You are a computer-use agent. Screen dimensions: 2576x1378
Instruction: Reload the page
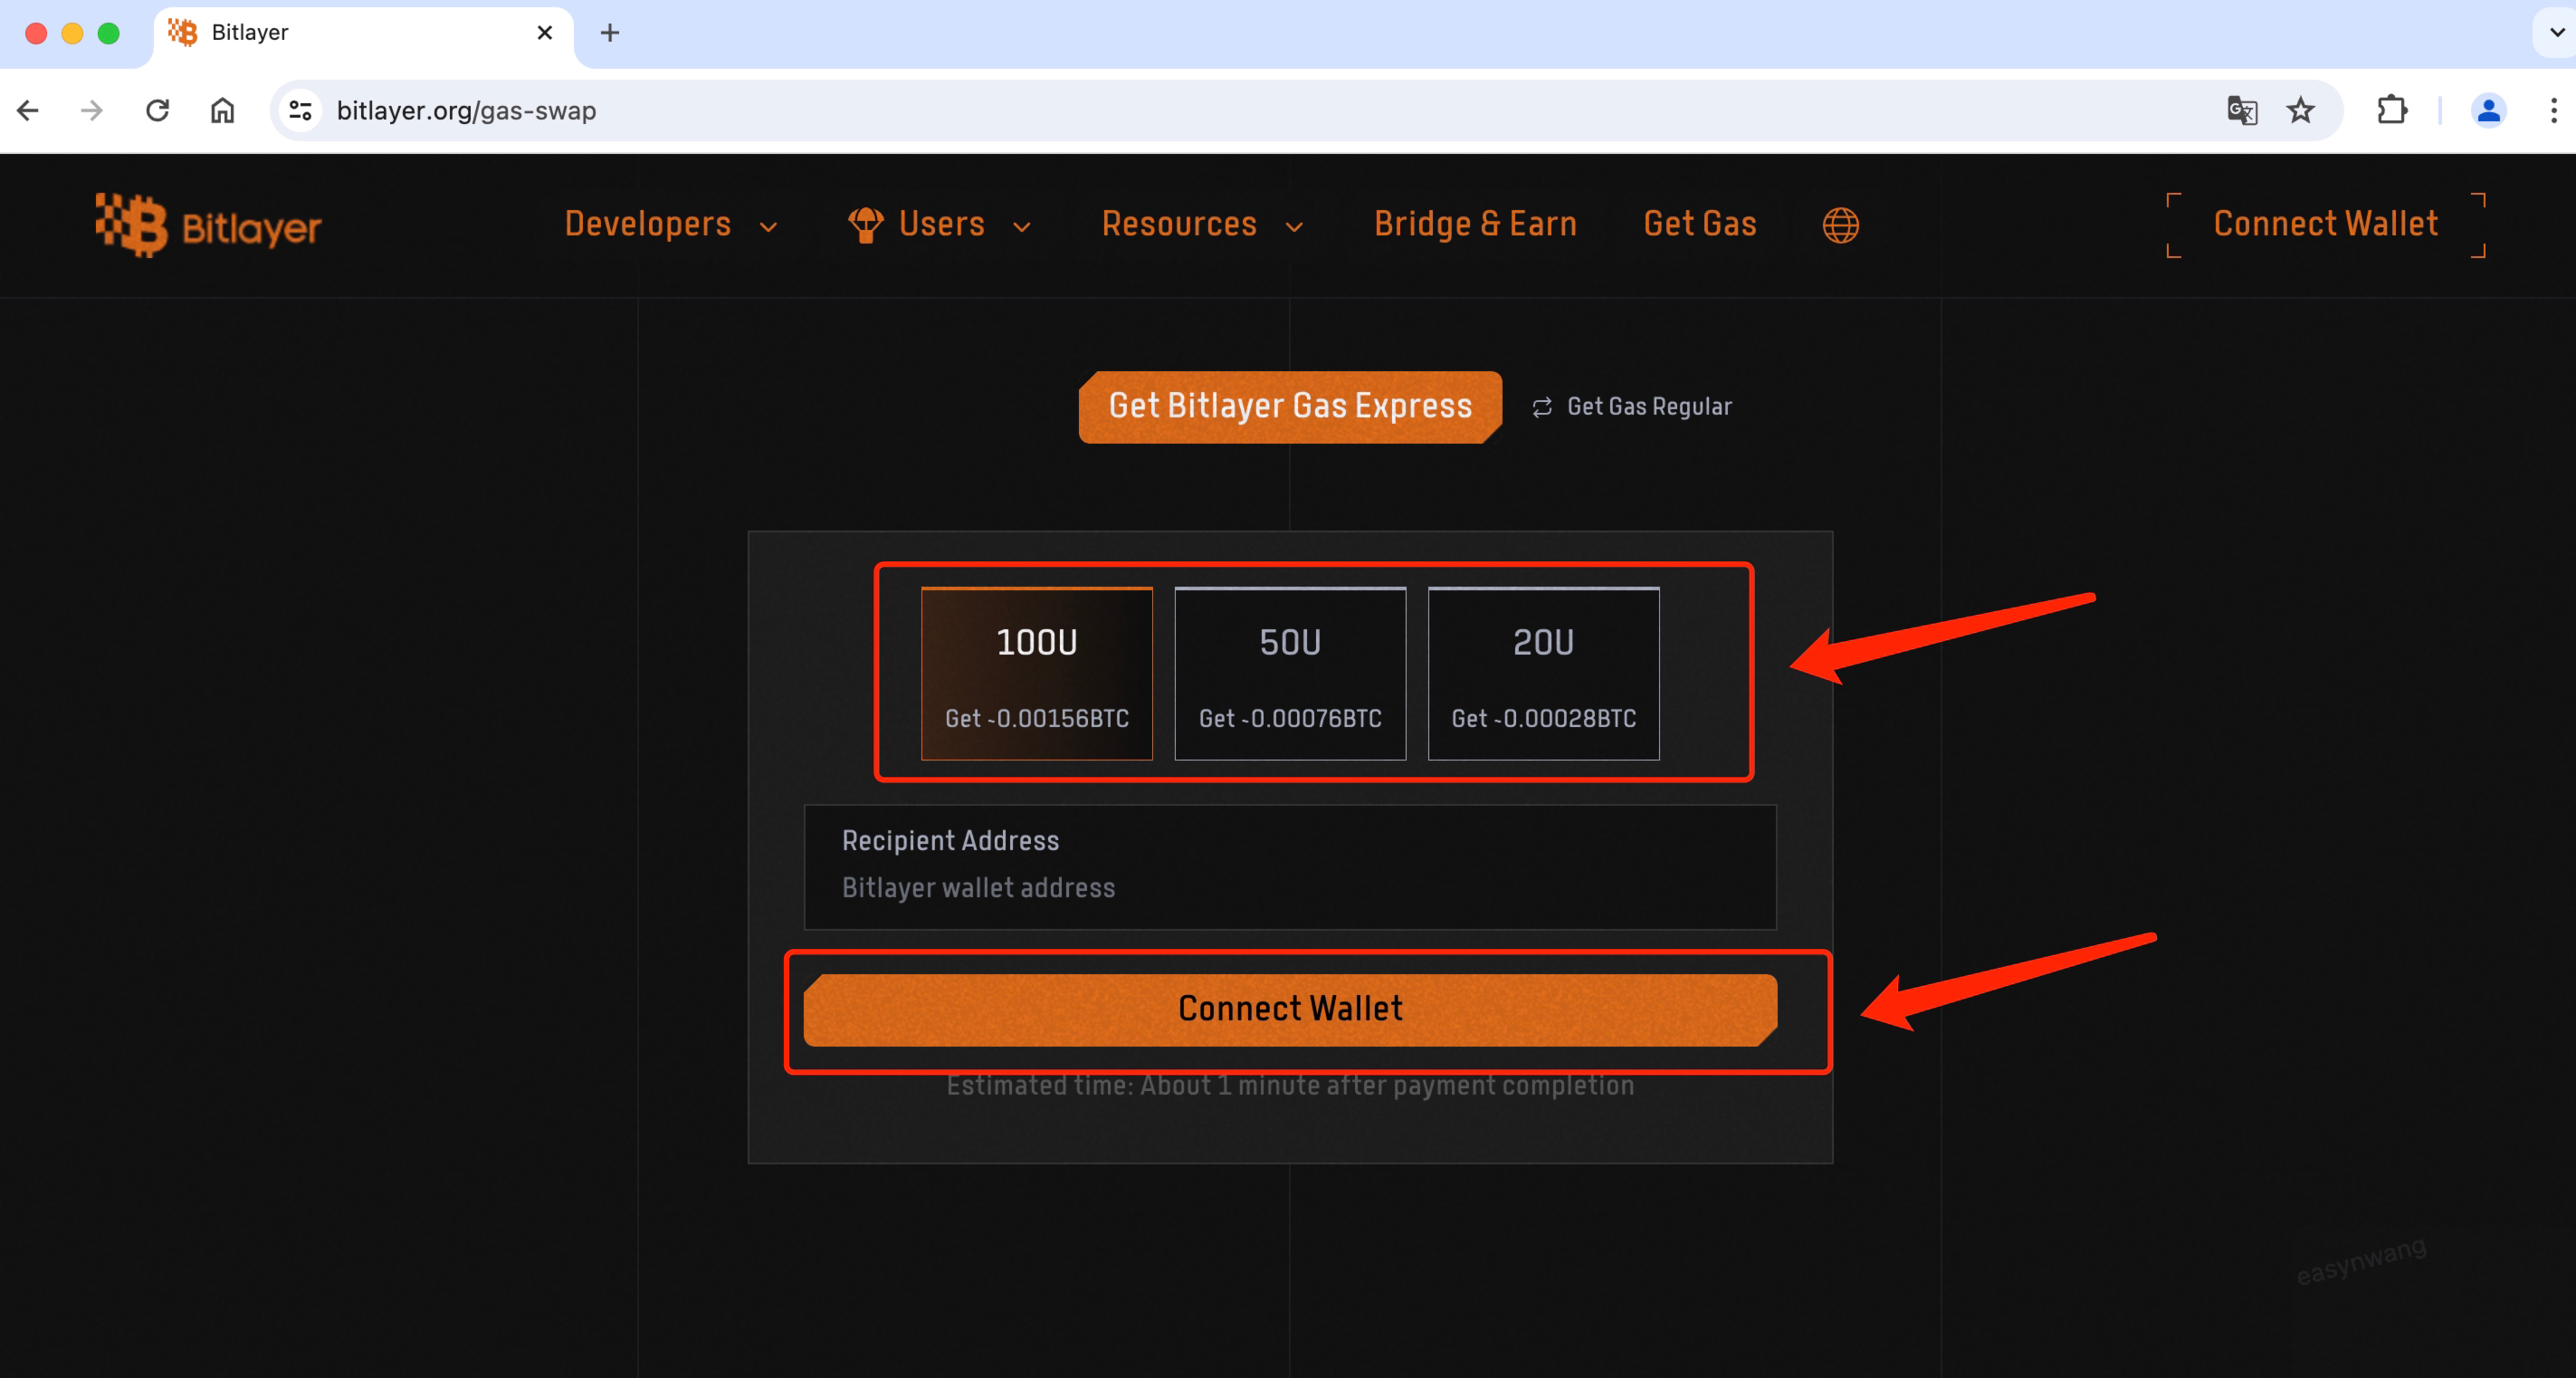pyautogui.click(x=157, y=110)
